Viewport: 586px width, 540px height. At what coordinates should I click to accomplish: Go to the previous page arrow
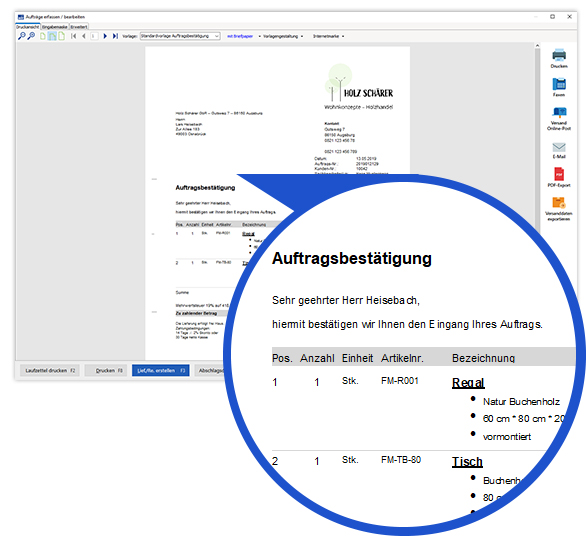[x=84, y=36]
